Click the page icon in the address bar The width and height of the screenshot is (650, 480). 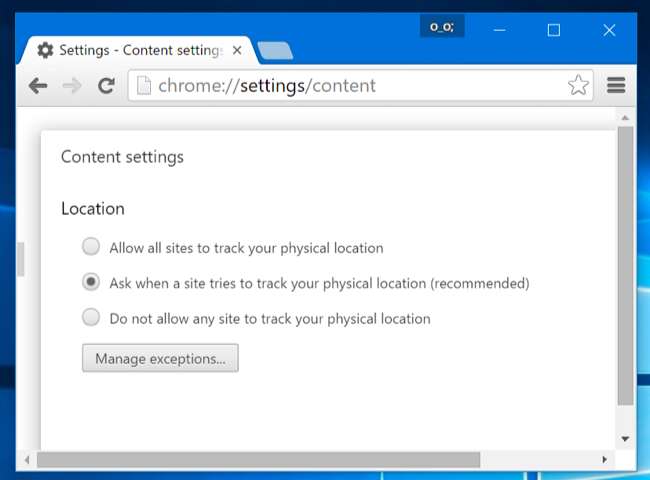pos(144,86)
